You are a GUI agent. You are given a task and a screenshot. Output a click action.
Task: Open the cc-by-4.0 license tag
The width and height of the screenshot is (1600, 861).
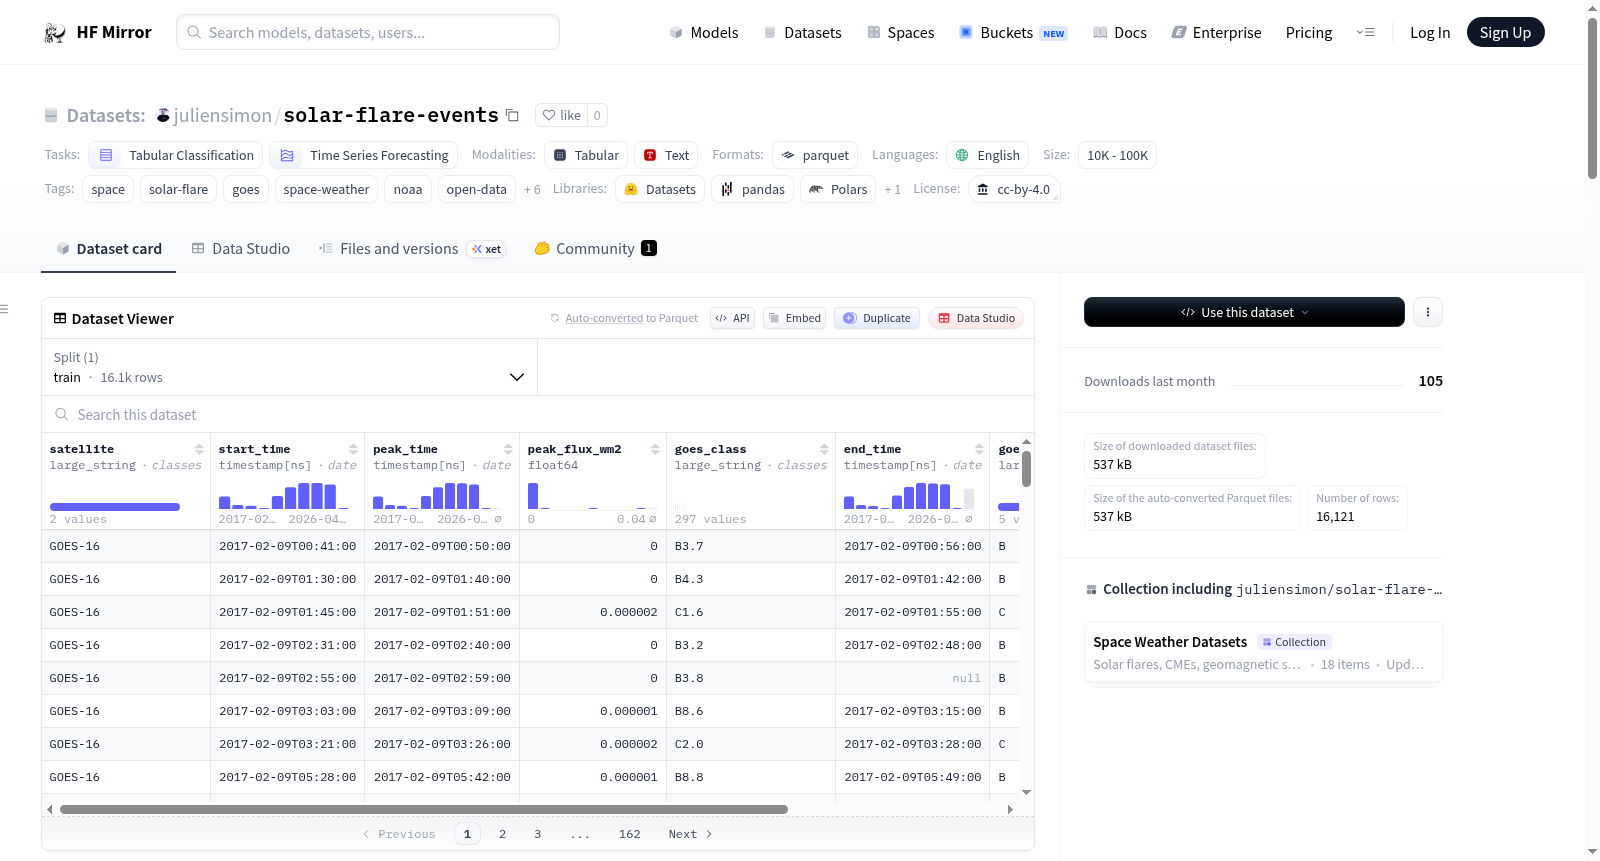pos(1014,189)
